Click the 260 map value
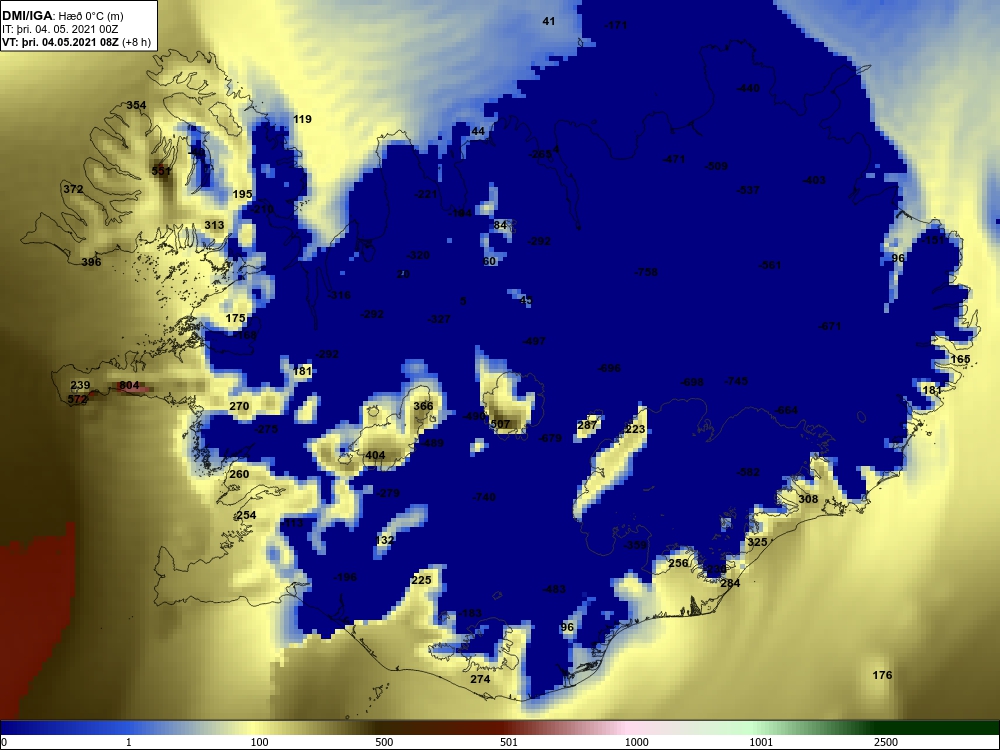1000x750 pixels. click(239, 474)
